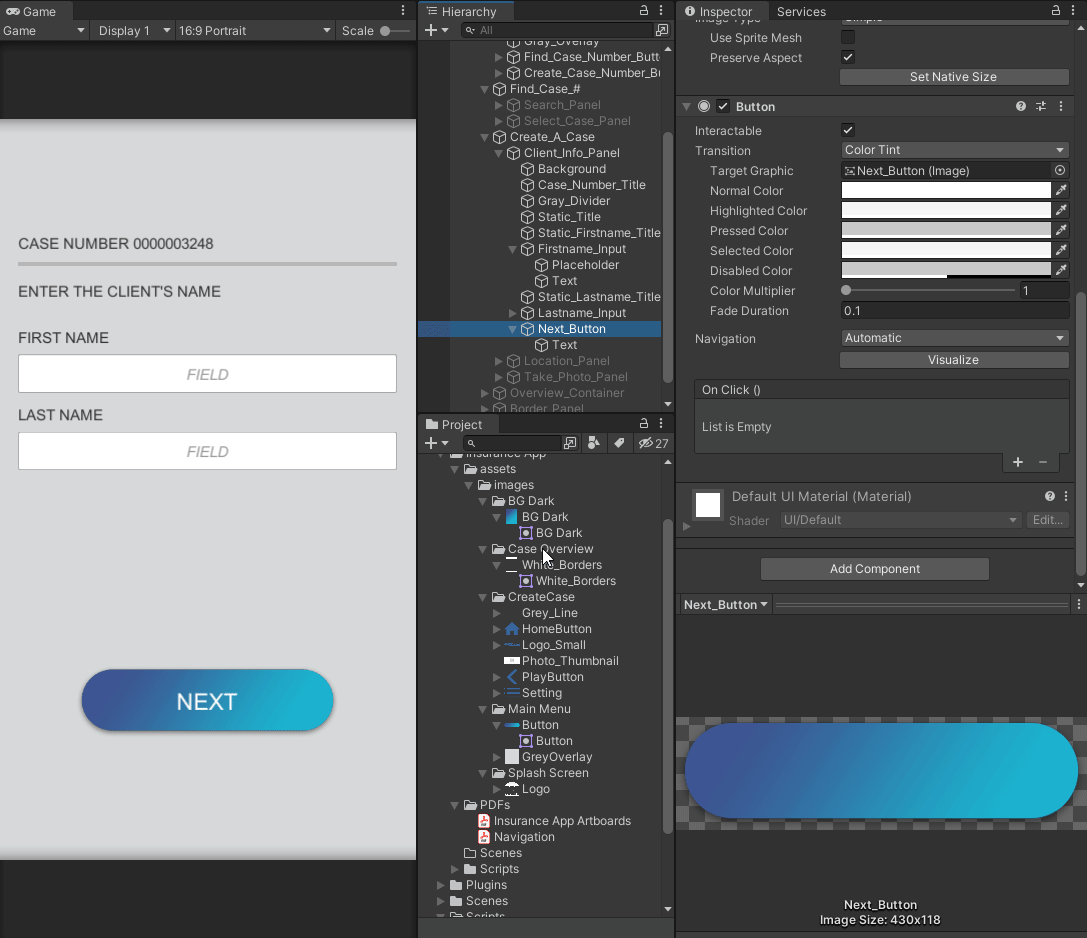Click the Game view Scale slider

coord(394,31)
